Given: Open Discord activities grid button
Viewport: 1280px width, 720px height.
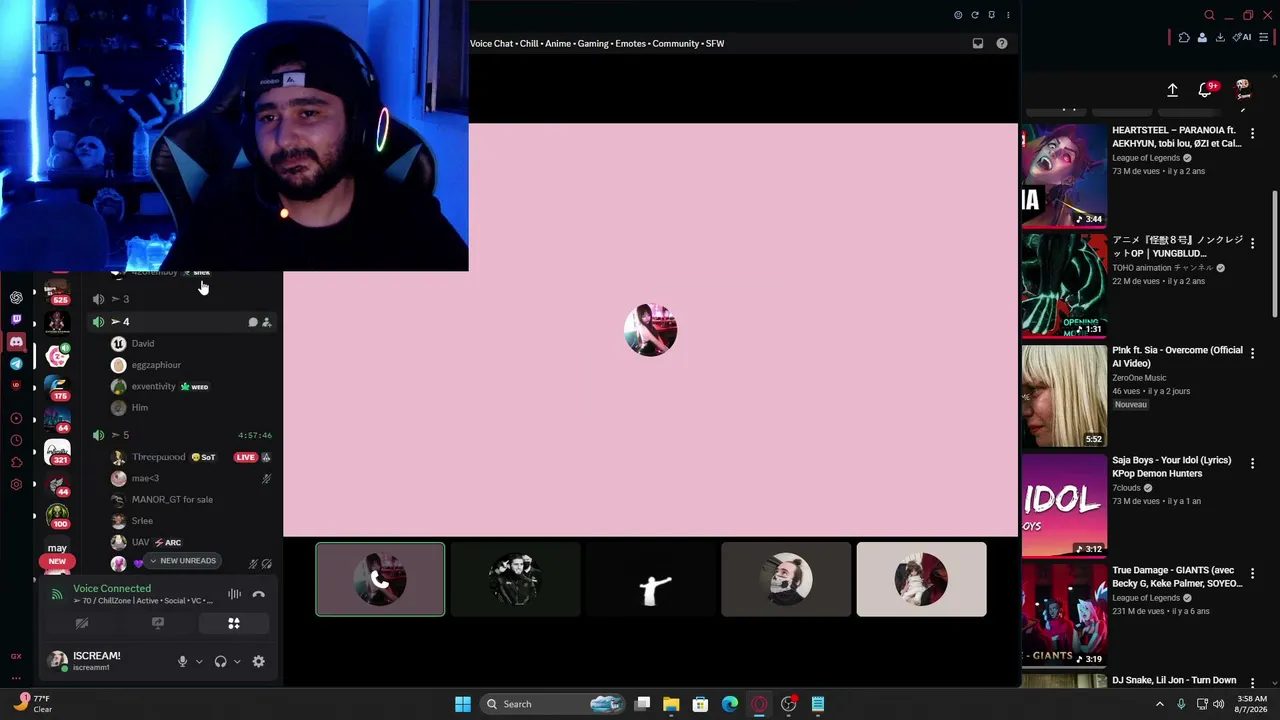Looking at the screenshot, I should 234,623.
